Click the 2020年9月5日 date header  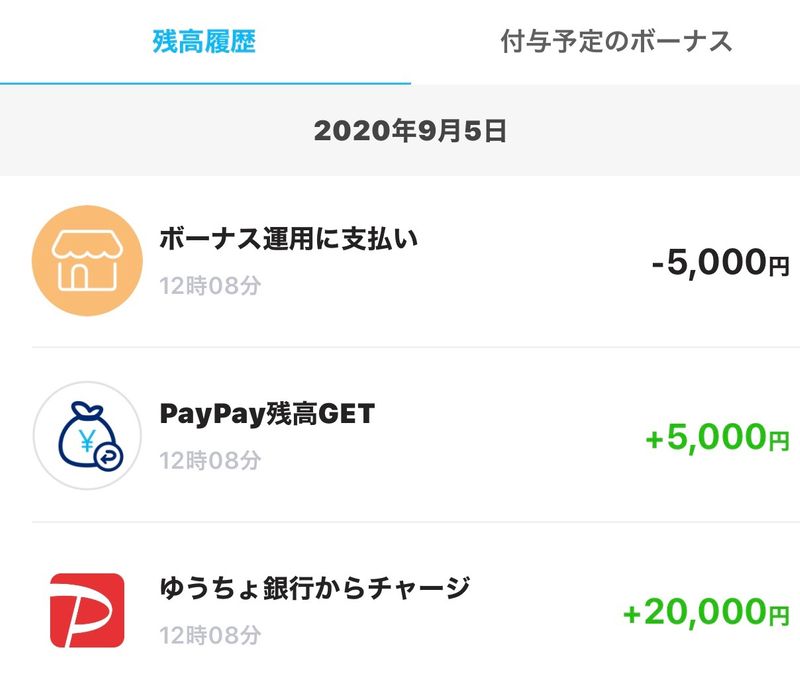[410, 131]
